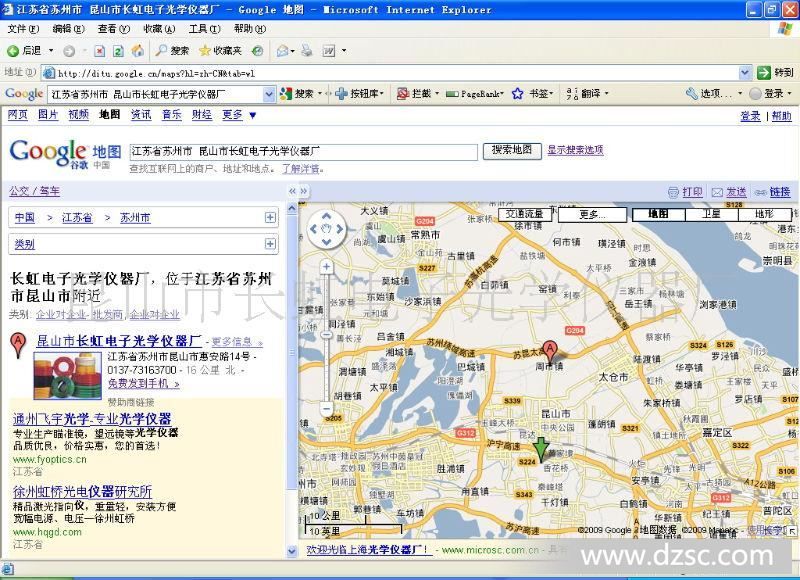Screen dimensions: 800x580
Task: Open the Back button history dropdown arrow
Action: 51,51
